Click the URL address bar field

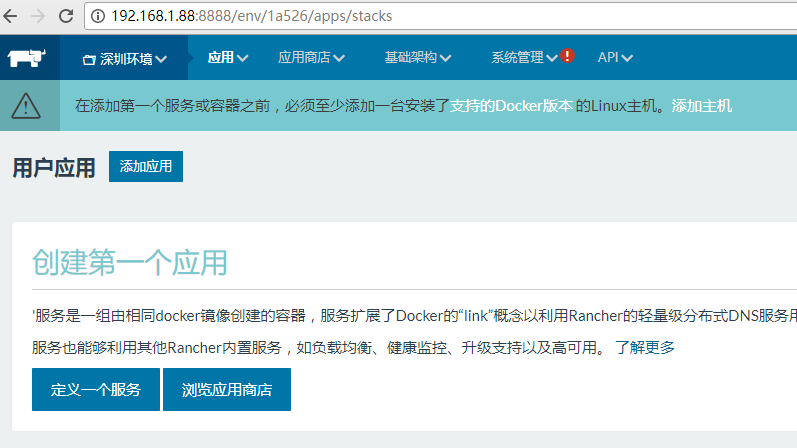(x=441, y=16)
